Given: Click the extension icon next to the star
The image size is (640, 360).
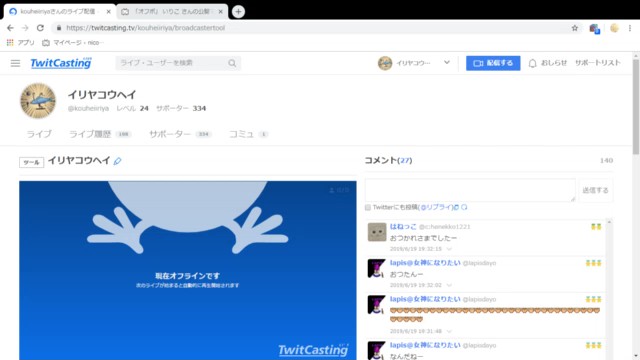Looking at the screenshot, I should coord(594,28).
